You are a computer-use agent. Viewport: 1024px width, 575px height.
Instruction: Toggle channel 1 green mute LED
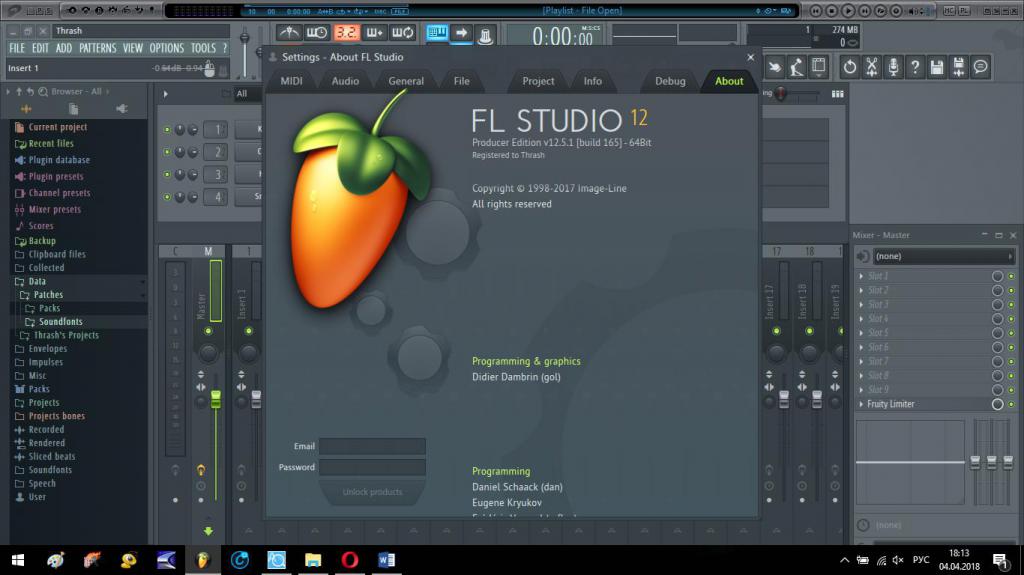(x=167, y=129)
